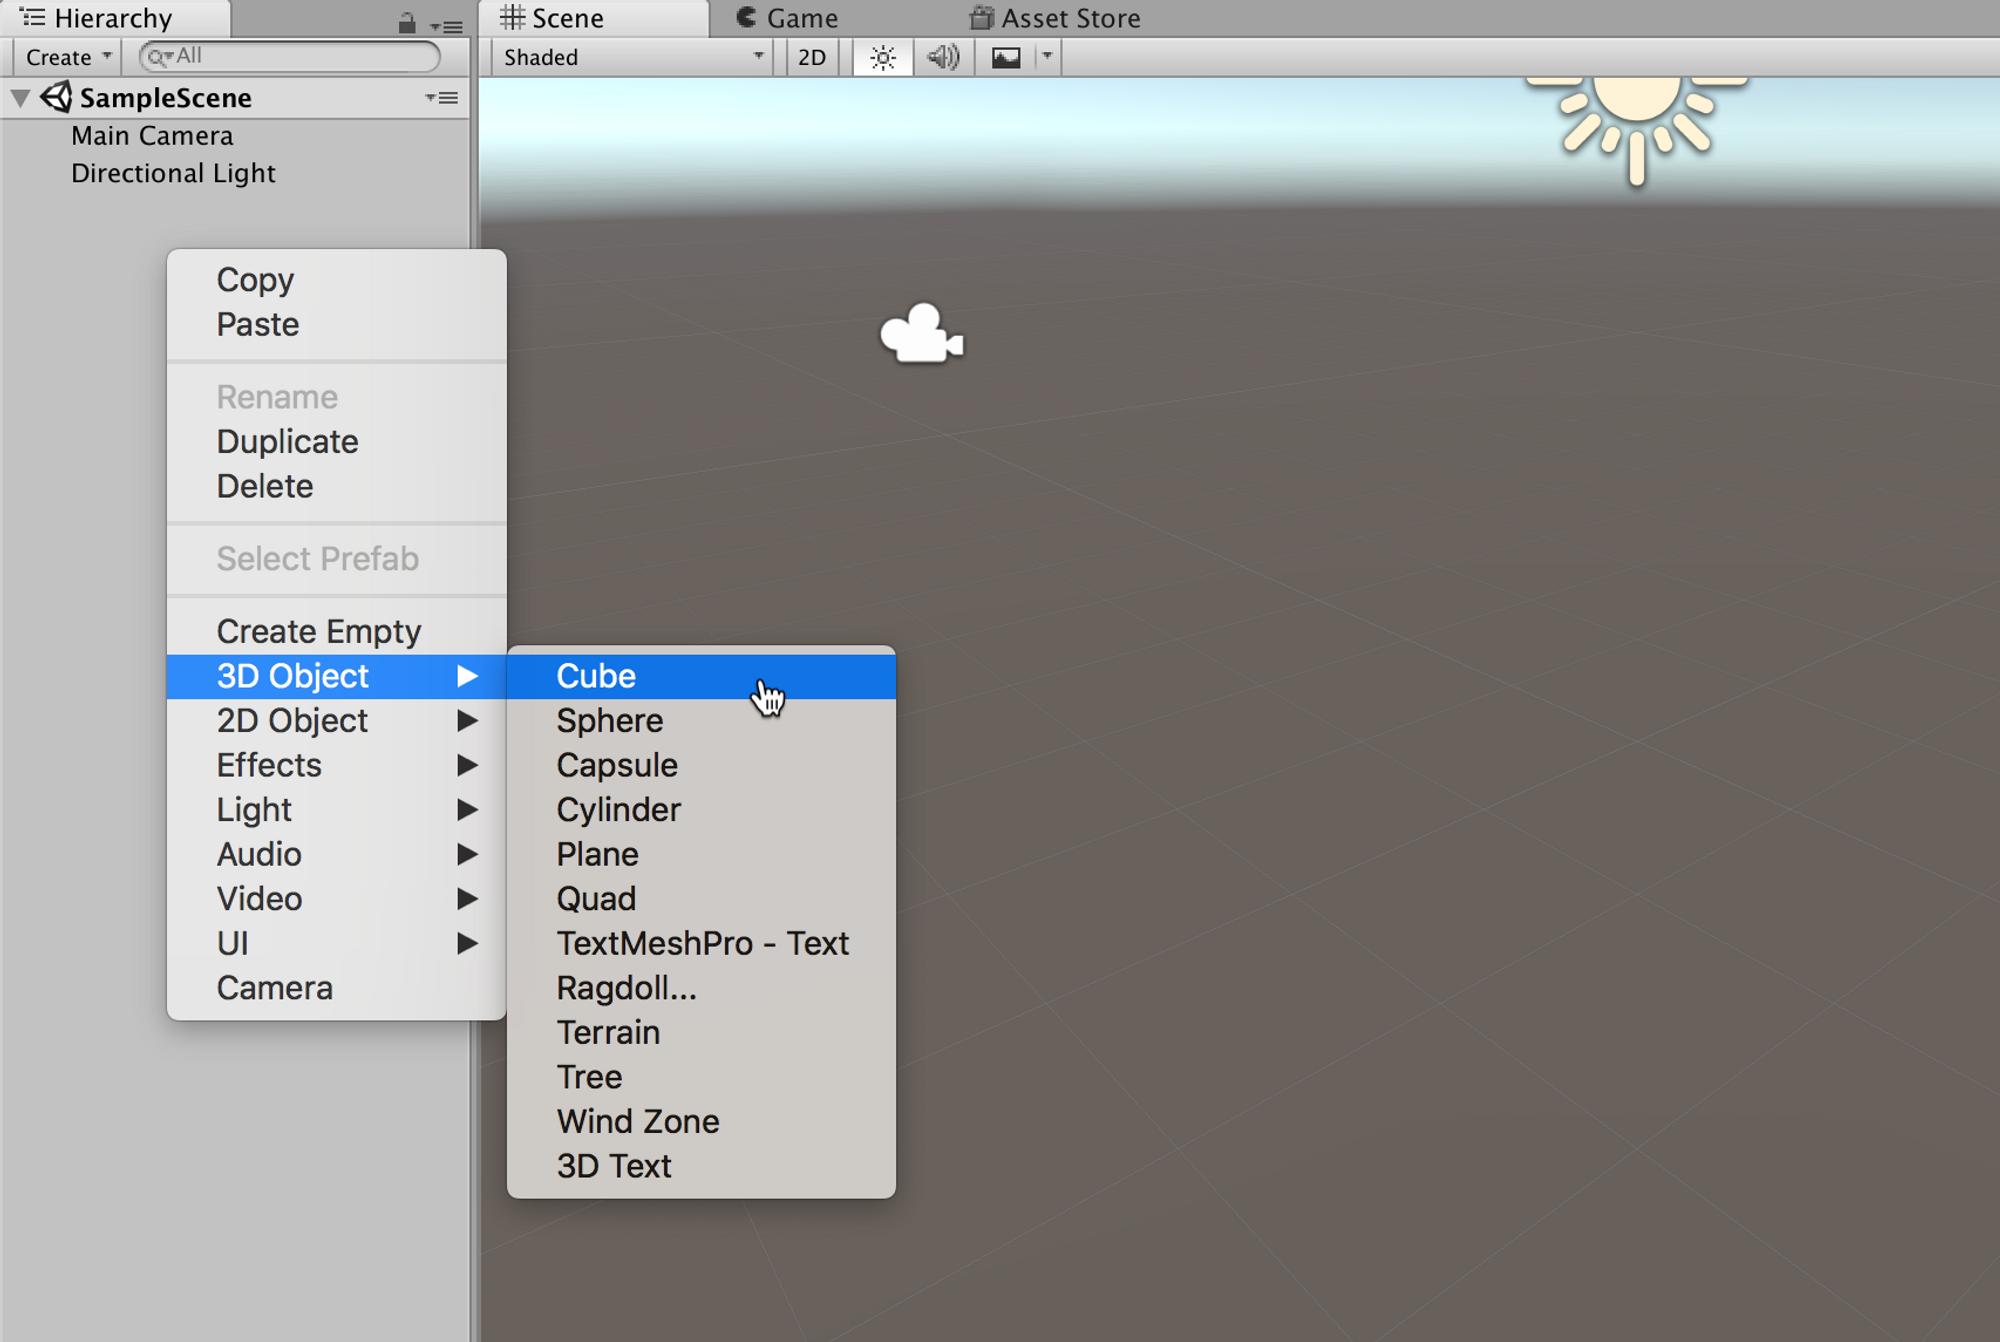
Task: Open SampleScene context options icon
Action: click(x=442, y=97)
